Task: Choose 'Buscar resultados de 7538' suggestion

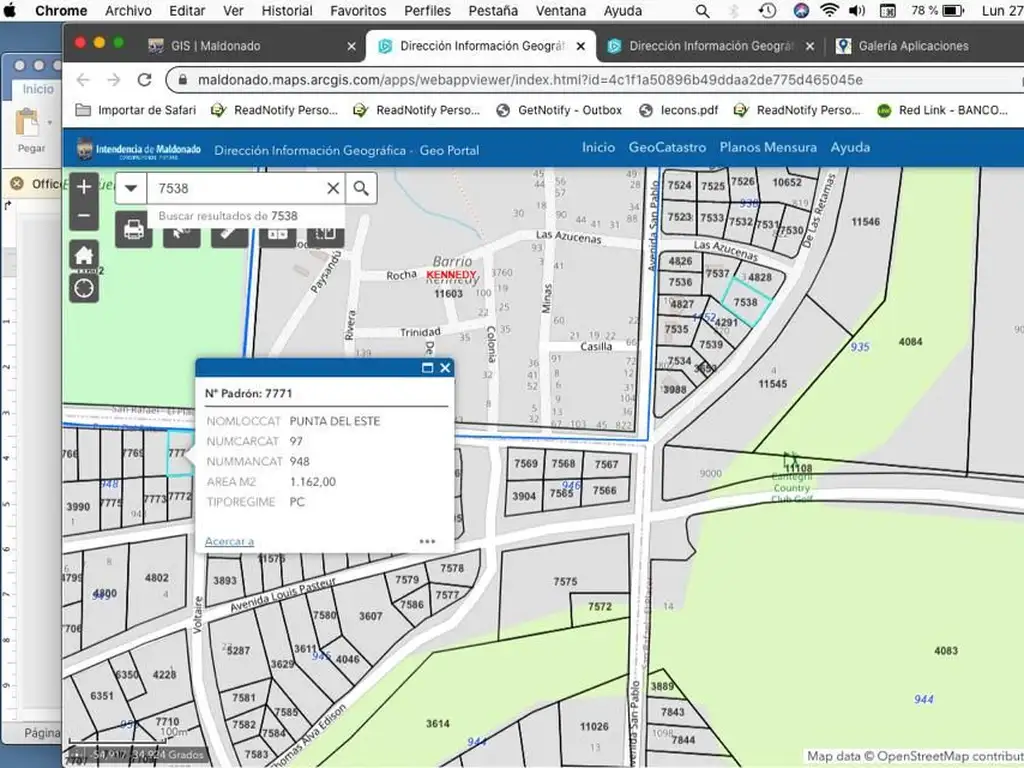Action: [228, 216]
